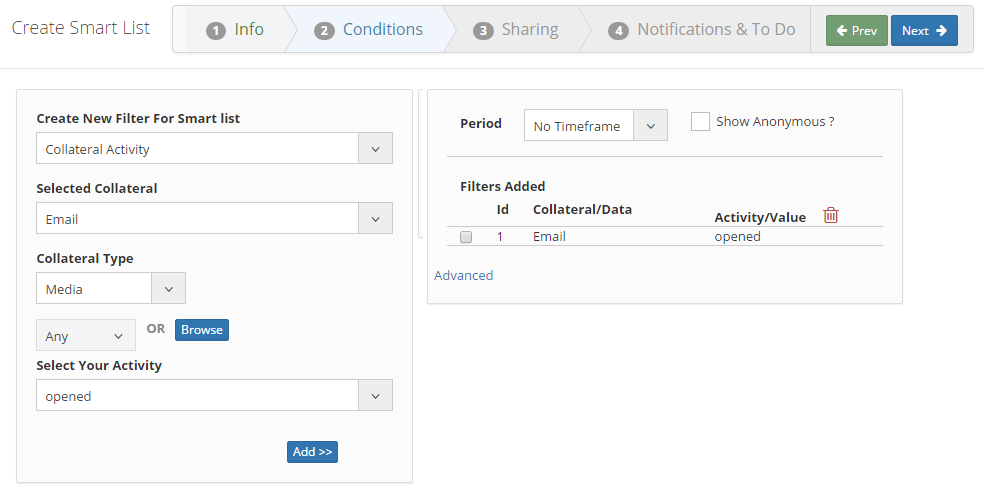Viewport: 984px width, 497px height.
Task: Go to the Next step
Action: point(924,31)
